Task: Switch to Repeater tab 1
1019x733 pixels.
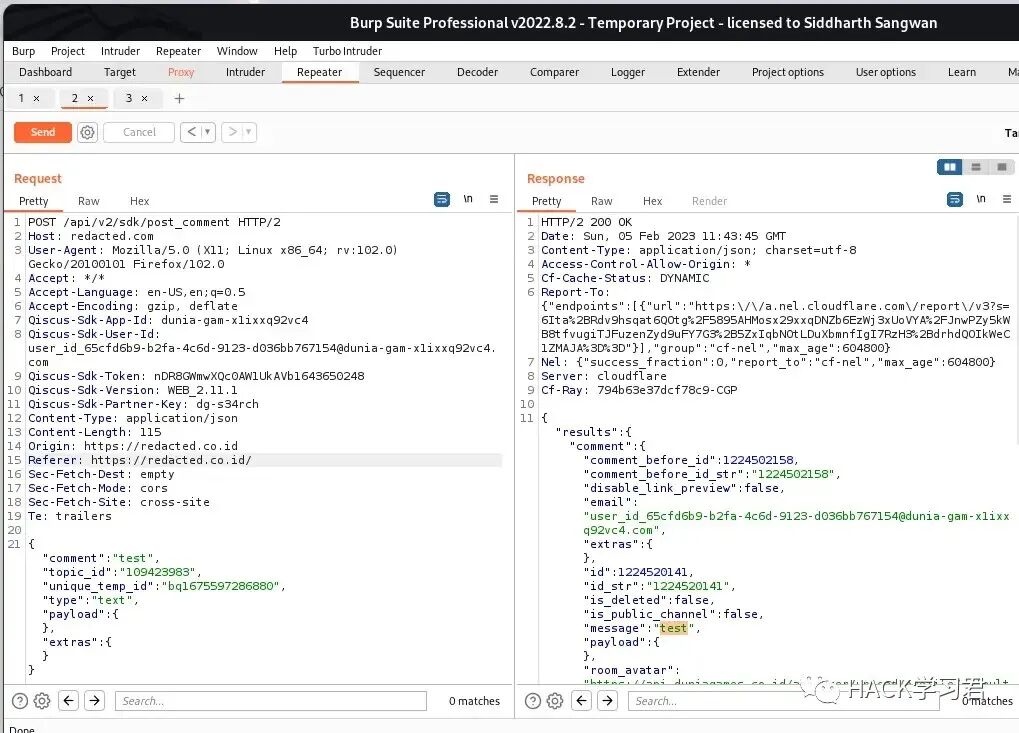Action: click(21, 98)
